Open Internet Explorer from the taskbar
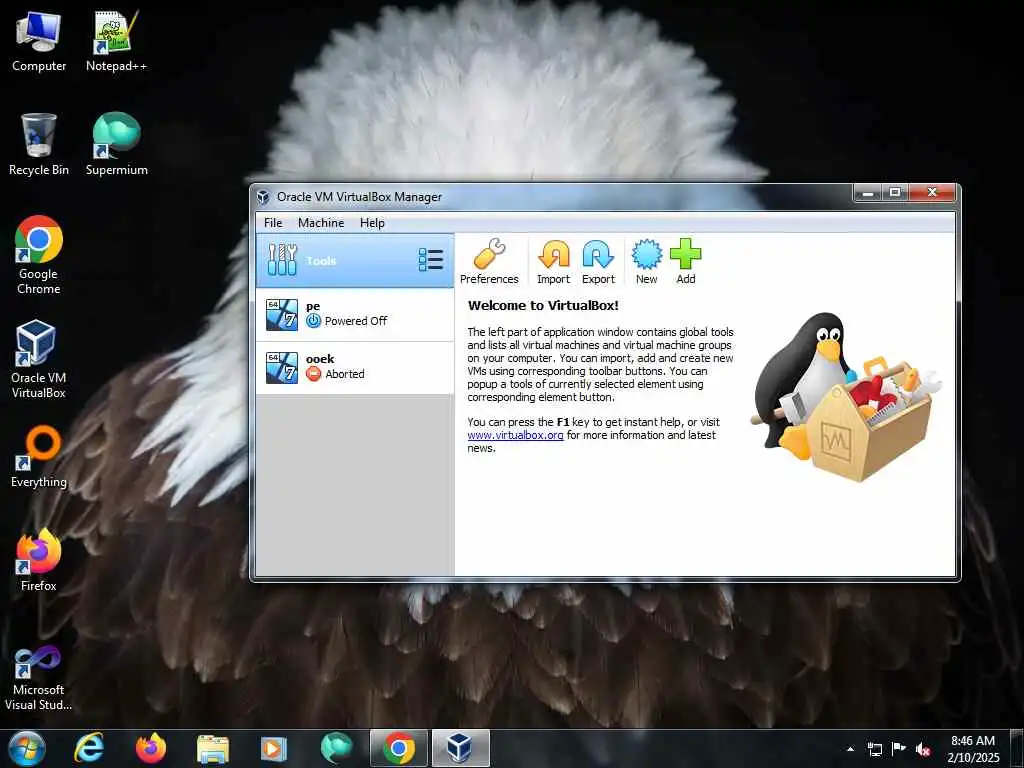The height and width of the screenshot is (768, 1024). pyautogui.click(x=89, y=748)
